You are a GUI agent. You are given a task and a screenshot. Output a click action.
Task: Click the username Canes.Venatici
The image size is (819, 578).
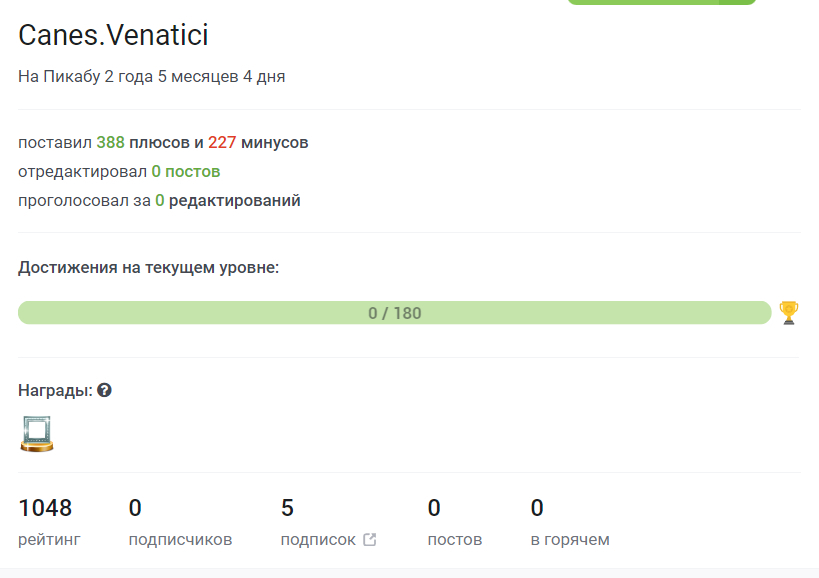(113, 36)
